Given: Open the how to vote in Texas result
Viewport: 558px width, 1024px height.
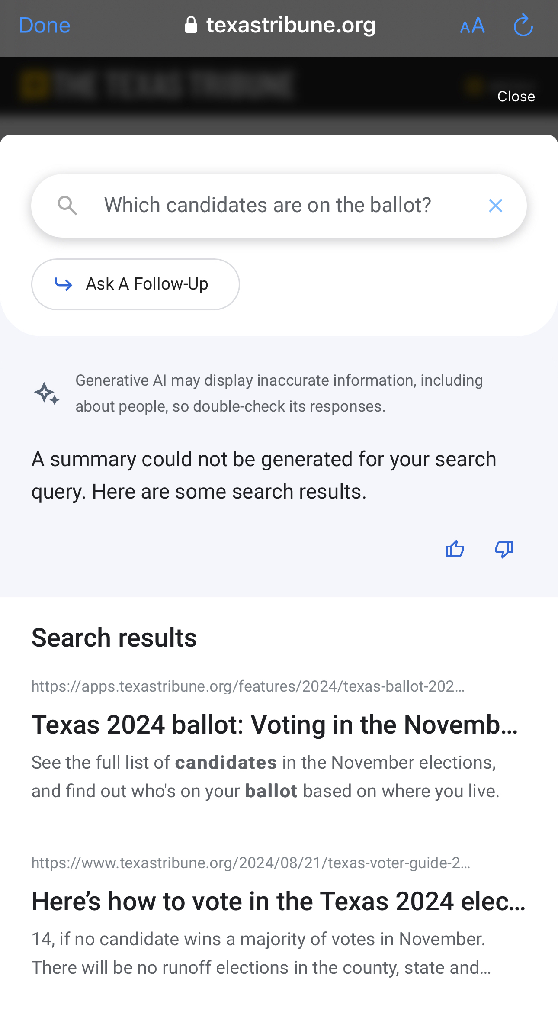Looking at the screenshot, I should tap(278, 901).
